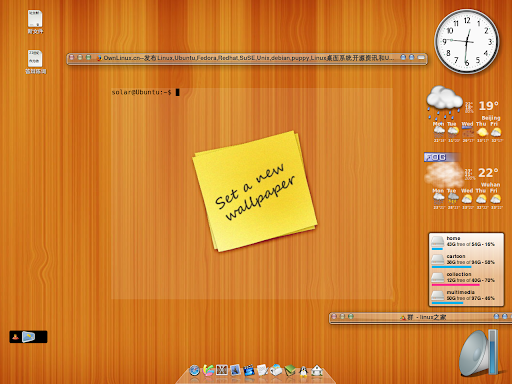Click the 19° temperature reading

tap(488, 106)
